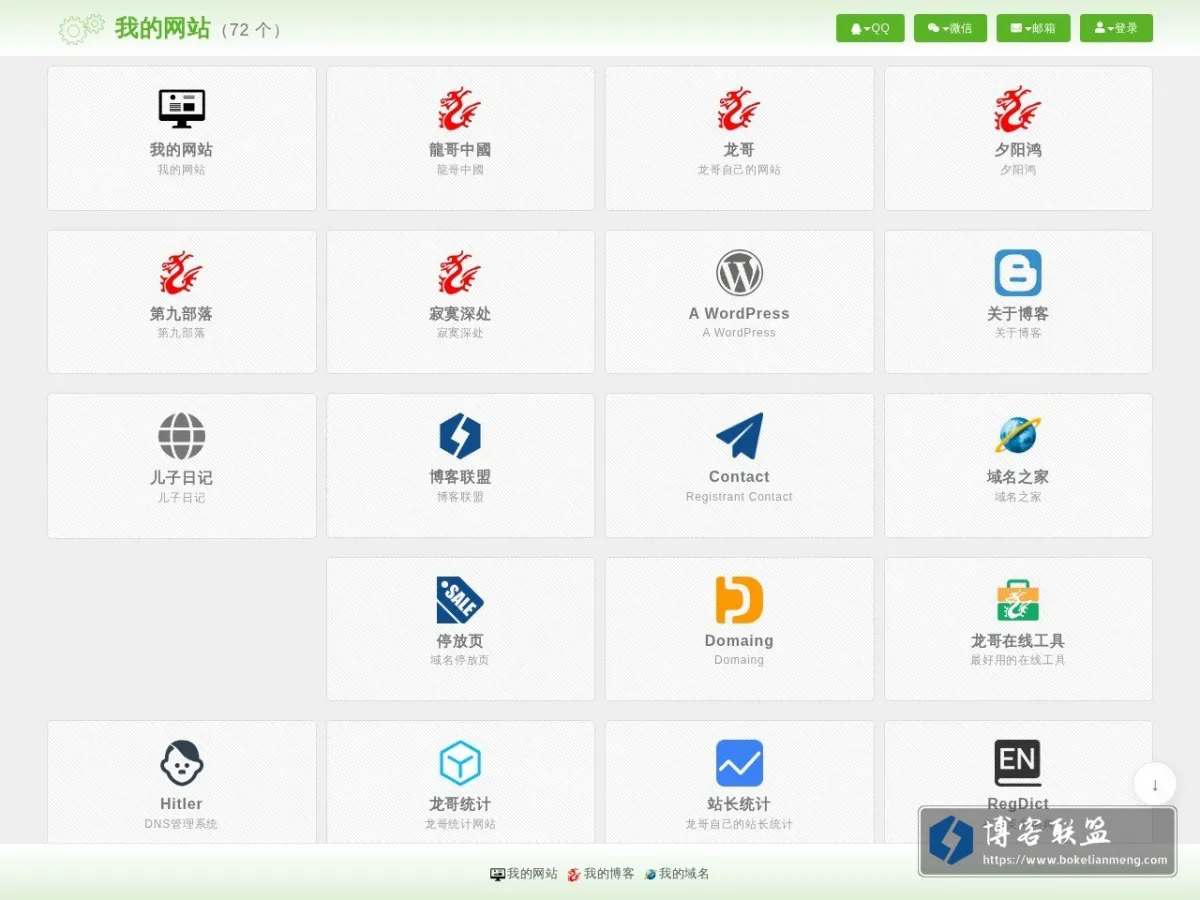Click the DNS管理系统 description text

(181, 824)
